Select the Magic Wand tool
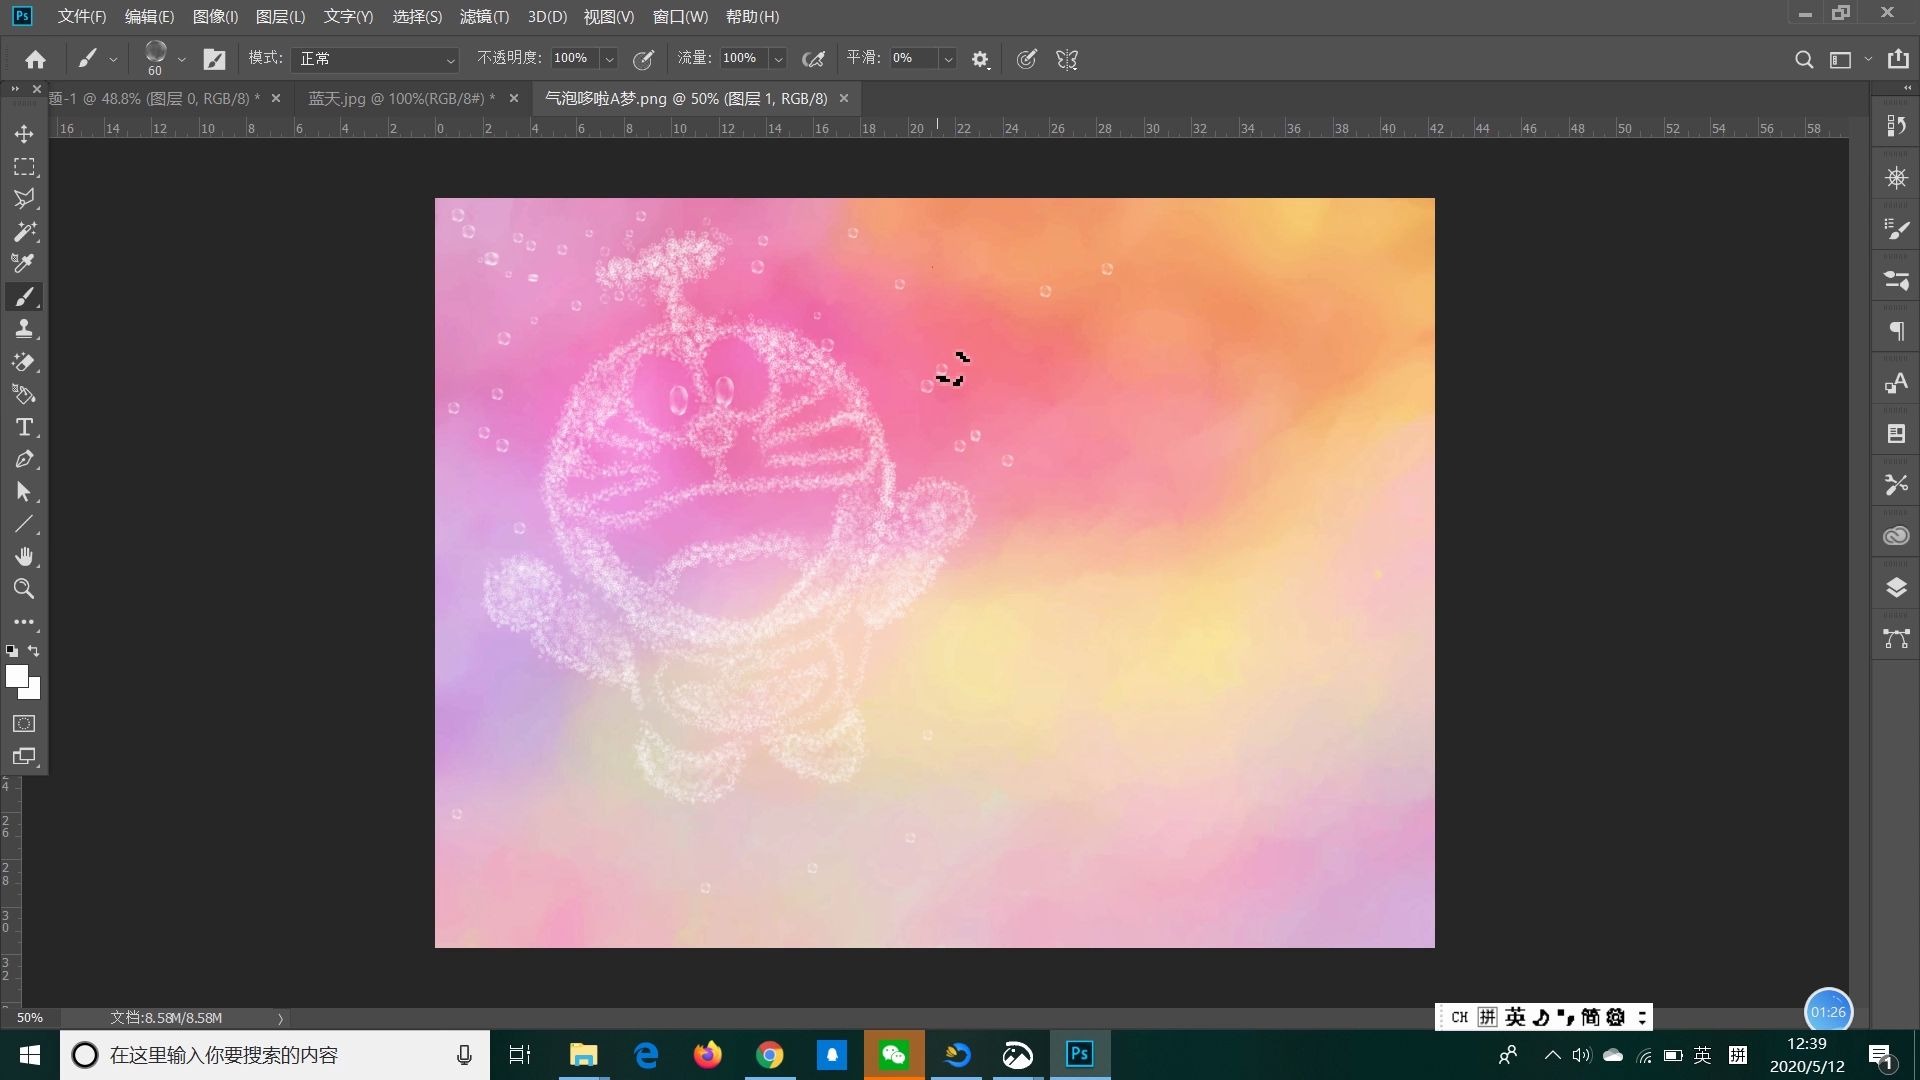Viewport: 1920px width, 1080px height. (x=24, y=232)
